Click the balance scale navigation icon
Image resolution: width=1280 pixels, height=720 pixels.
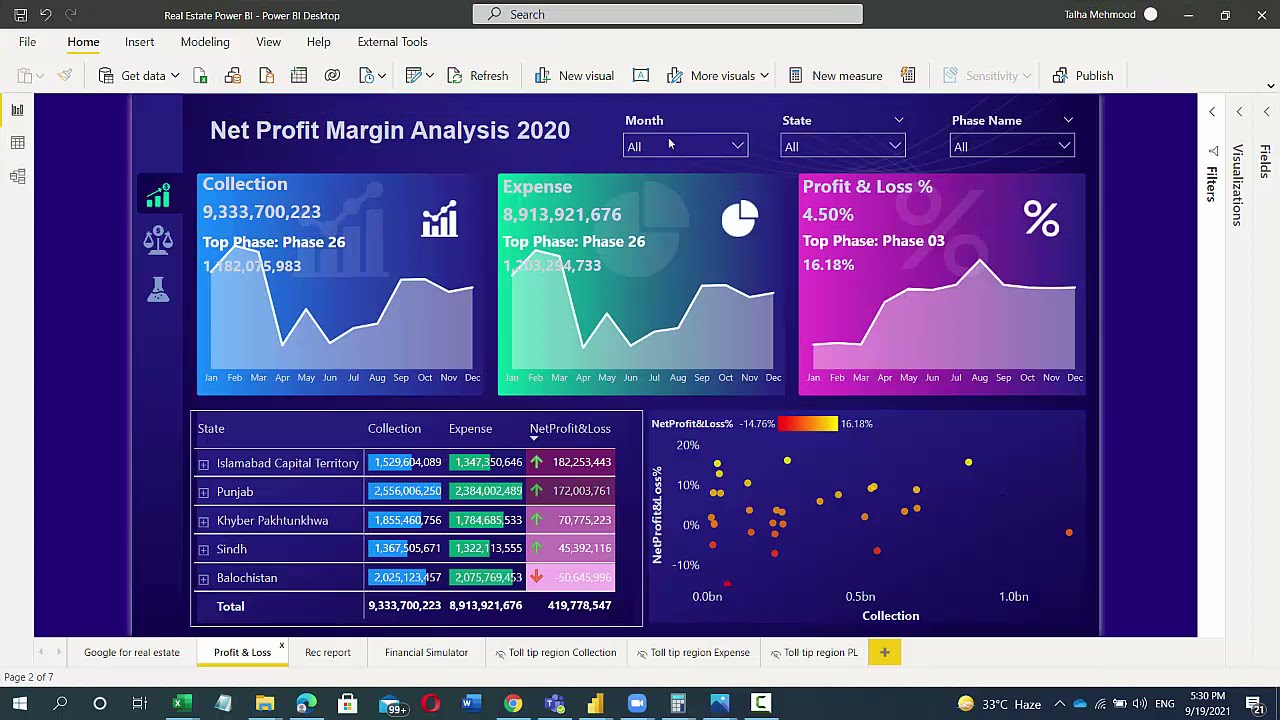[158, 240]
